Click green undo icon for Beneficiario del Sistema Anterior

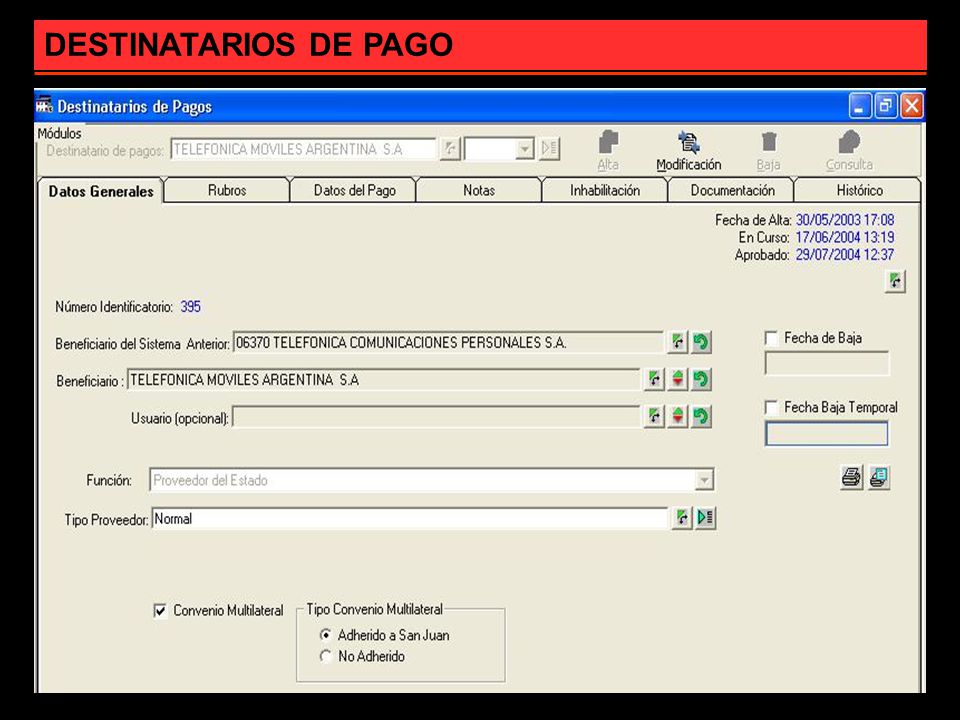701,342
